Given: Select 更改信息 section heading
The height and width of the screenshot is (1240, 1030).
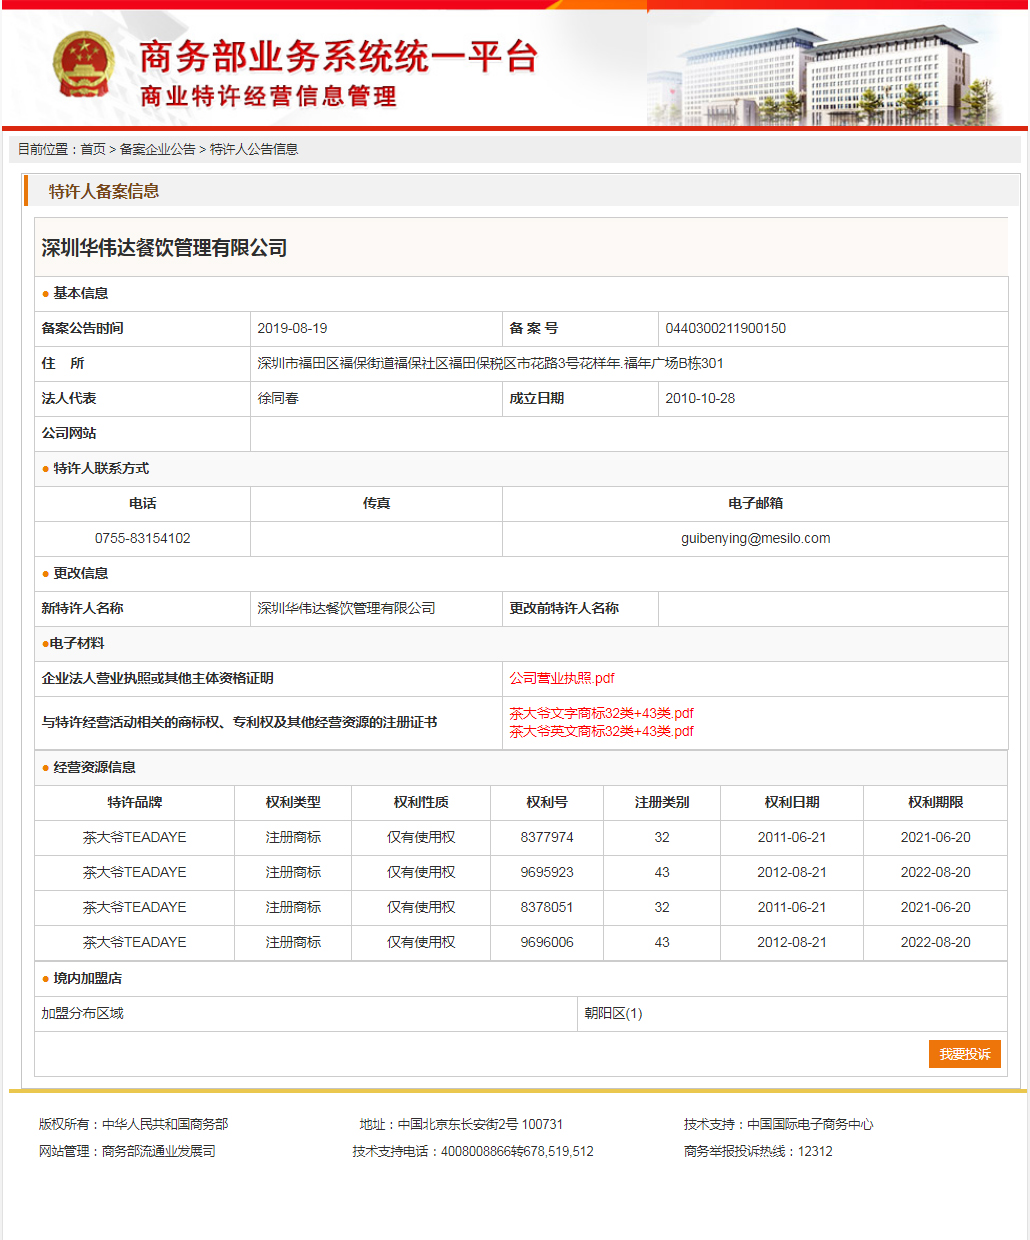Looking at the screenshot, I should click(81, 573).
